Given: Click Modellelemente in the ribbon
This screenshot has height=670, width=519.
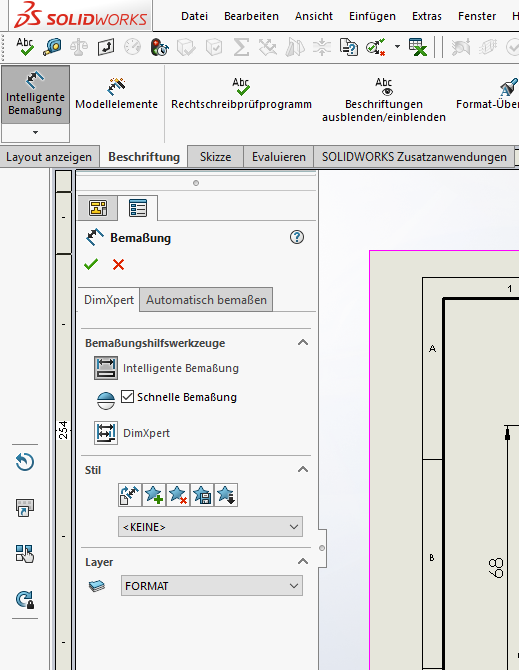Looking at the screenshot, I should 117,93.
